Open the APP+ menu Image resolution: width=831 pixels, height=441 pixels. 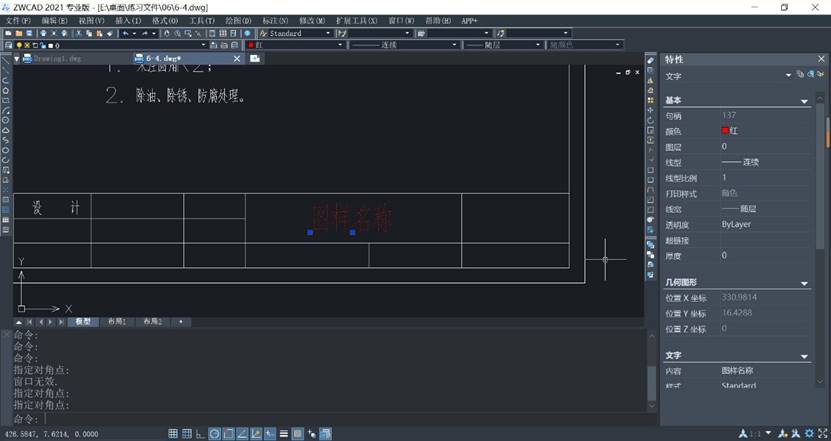click(x=469, y=20)
